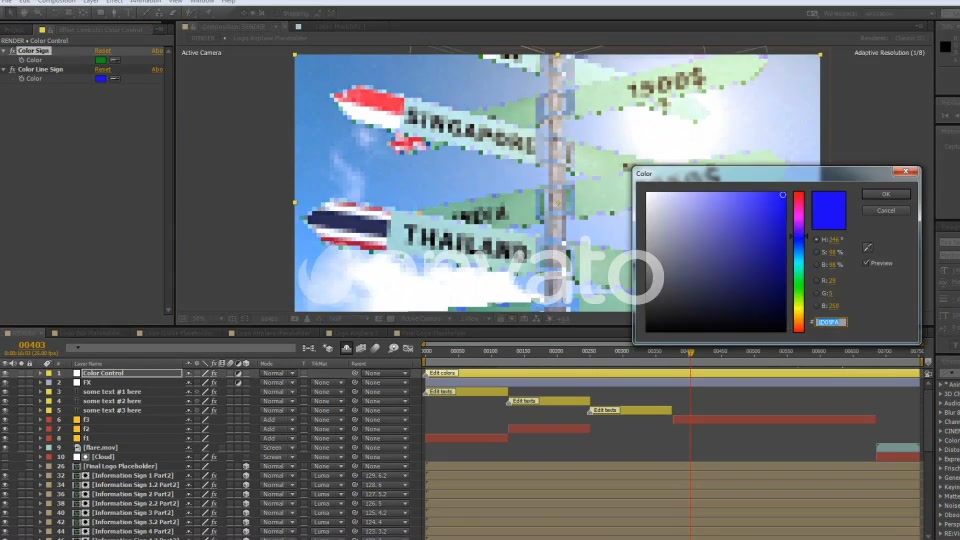Open the Parent dropdown for the Color Control layer
The image size is (960, 540).
[x=384, y=373]
